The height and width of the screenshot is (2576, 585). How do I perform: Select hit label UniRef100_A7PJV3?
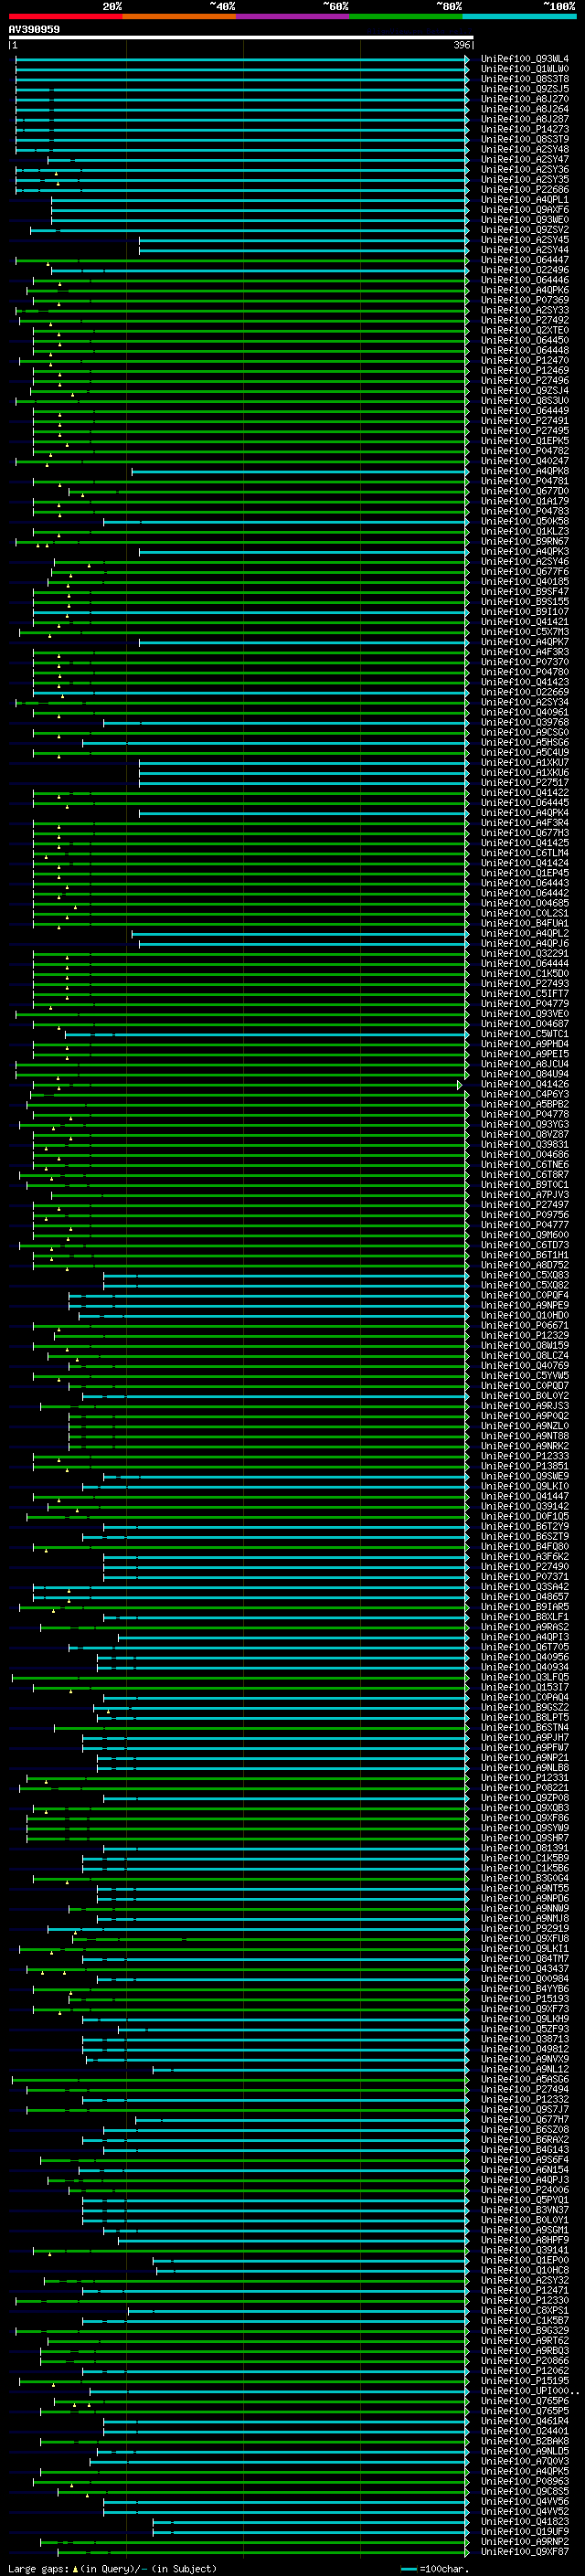(525, 1195)
